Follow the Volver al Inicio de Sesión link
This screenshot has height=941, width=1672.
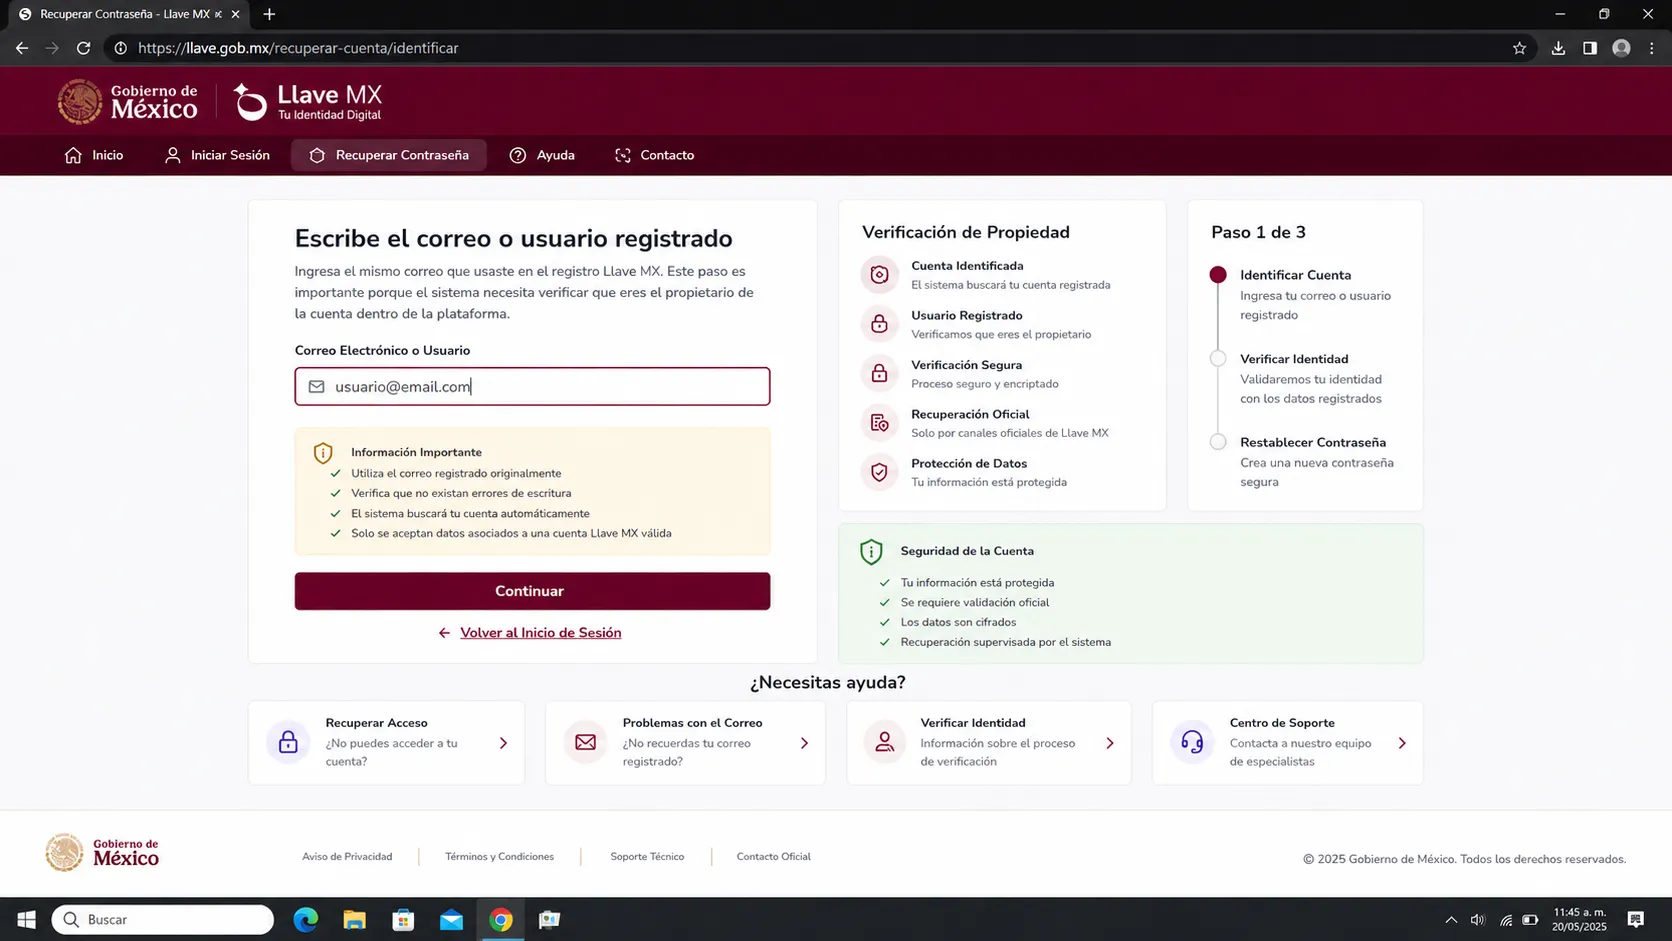[541, 633]
